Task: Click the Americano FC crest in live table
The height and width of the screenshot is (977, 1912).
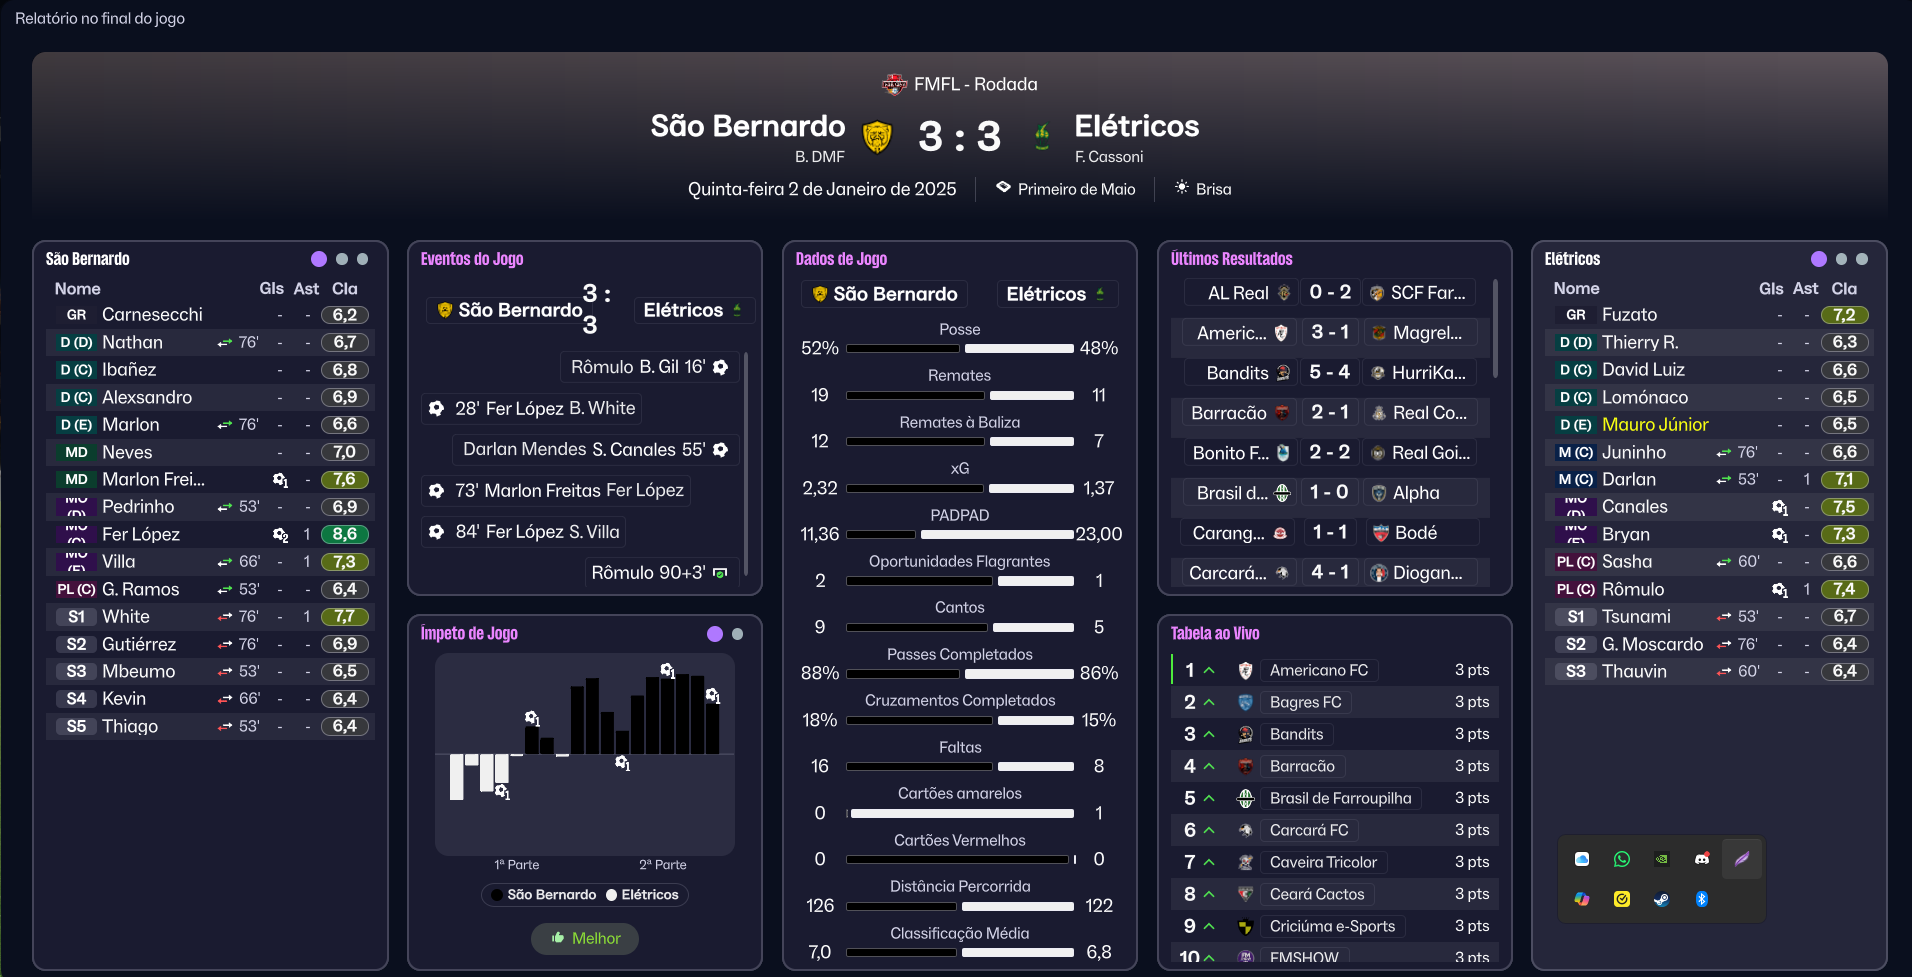Action: click(1245, 670)
